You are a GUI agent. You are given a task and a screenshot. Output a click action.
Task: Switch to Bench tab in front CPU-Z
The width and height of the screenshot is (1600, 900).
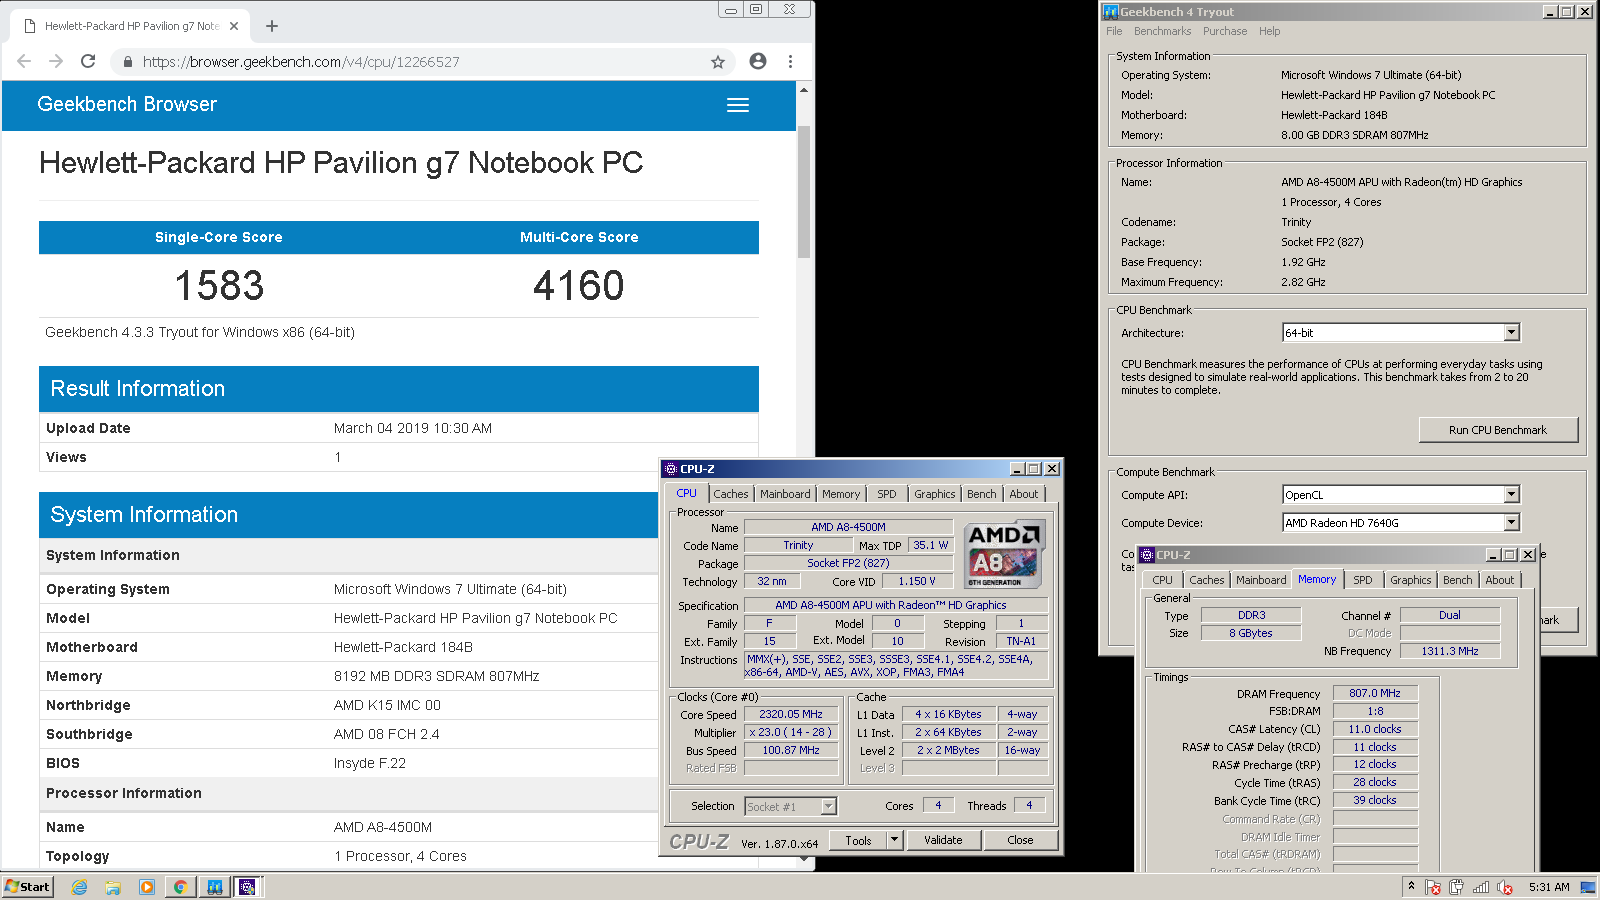982,494
